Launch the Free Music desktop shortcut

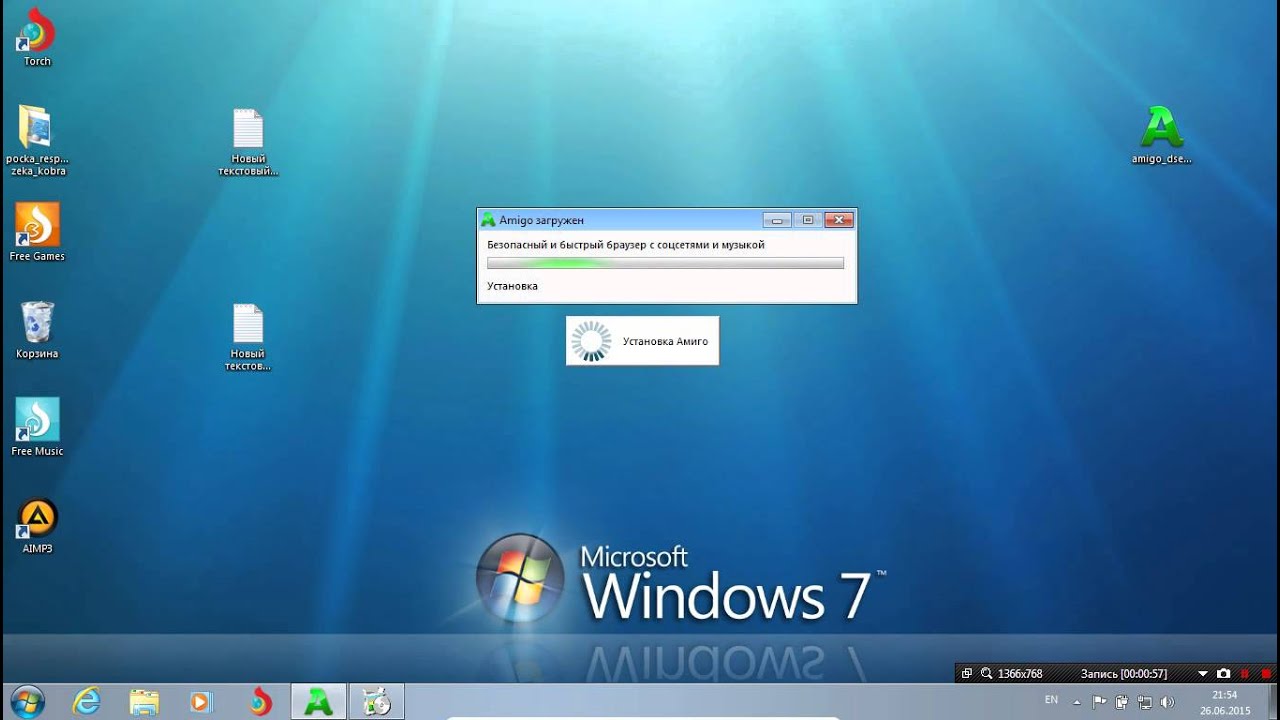click(37, 427)
